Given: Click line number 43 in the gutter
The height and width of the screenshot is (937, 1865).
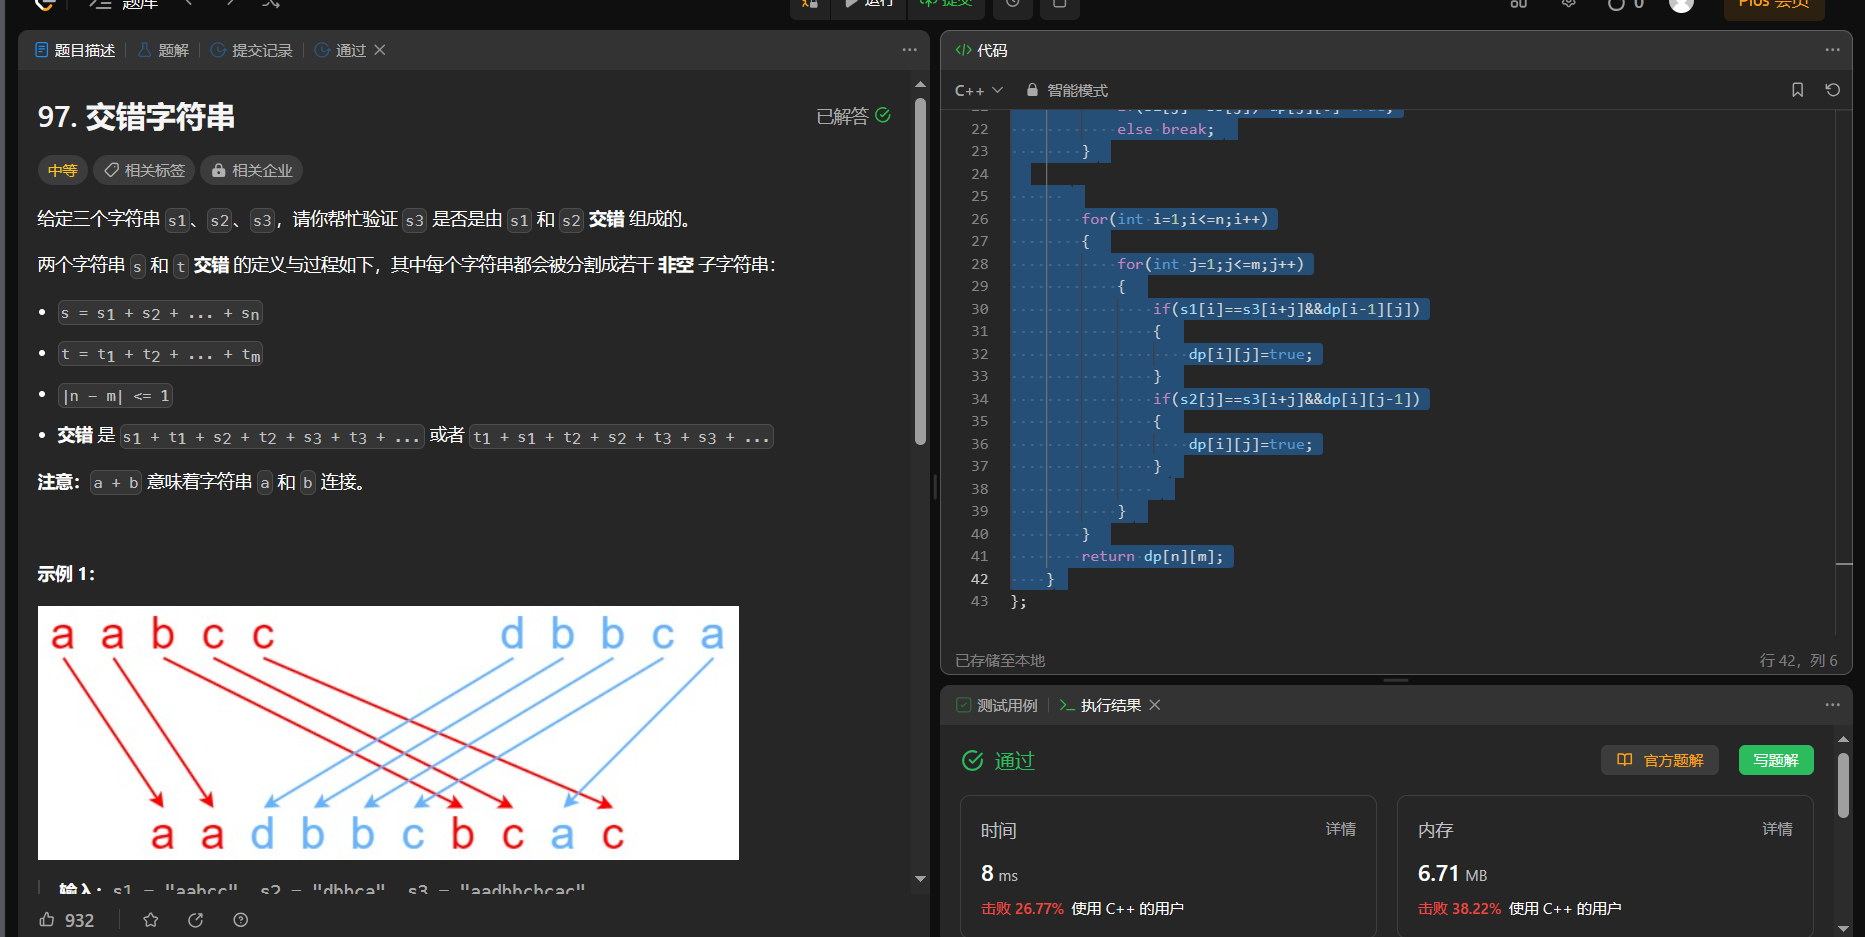Looking at the screenshot, I should pyautogui.click(x=979, y=601).
